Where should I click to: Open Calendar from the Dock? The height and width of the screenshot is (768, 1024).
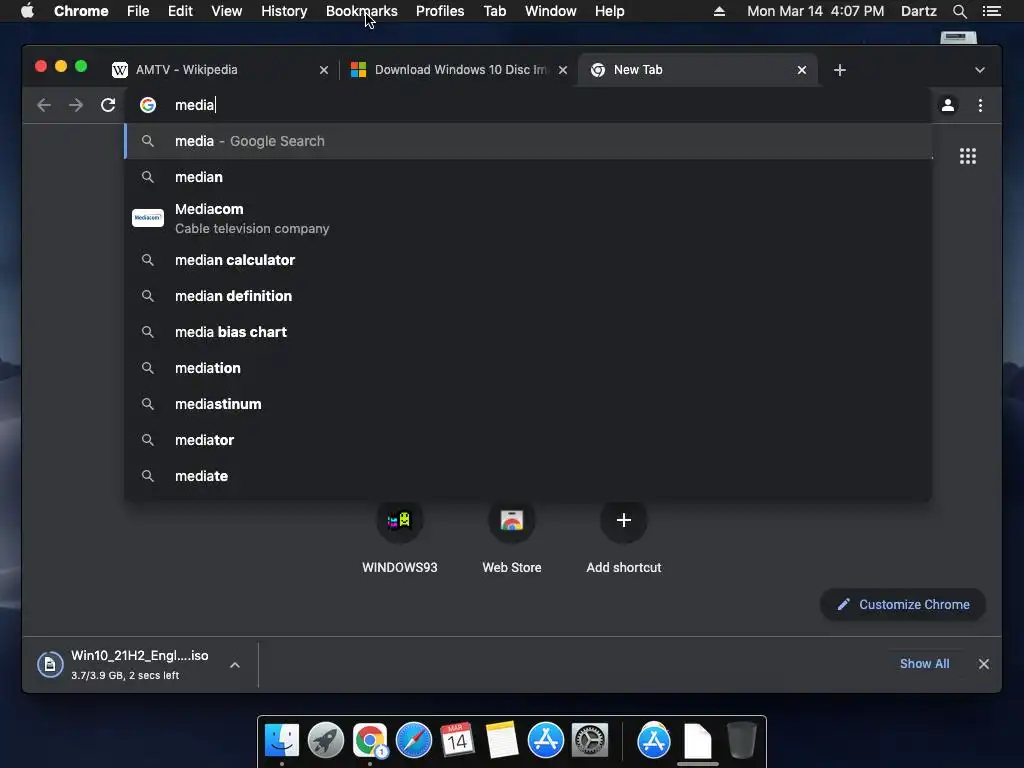pyautogui.click(x=457, y=740)
